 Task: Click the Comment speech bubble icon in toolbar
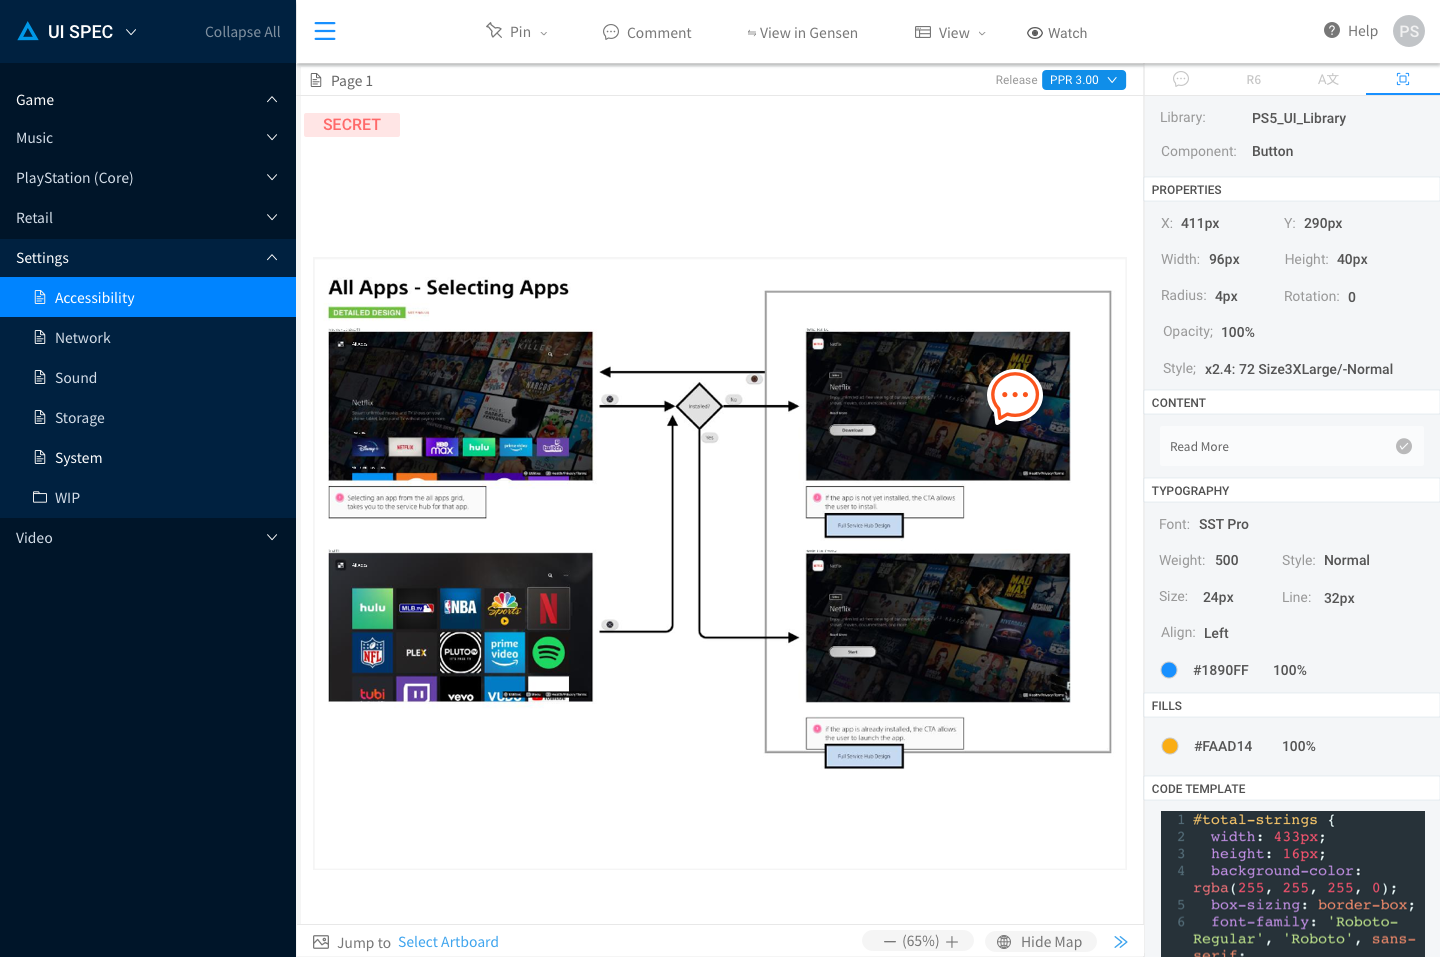coord(611,32)
